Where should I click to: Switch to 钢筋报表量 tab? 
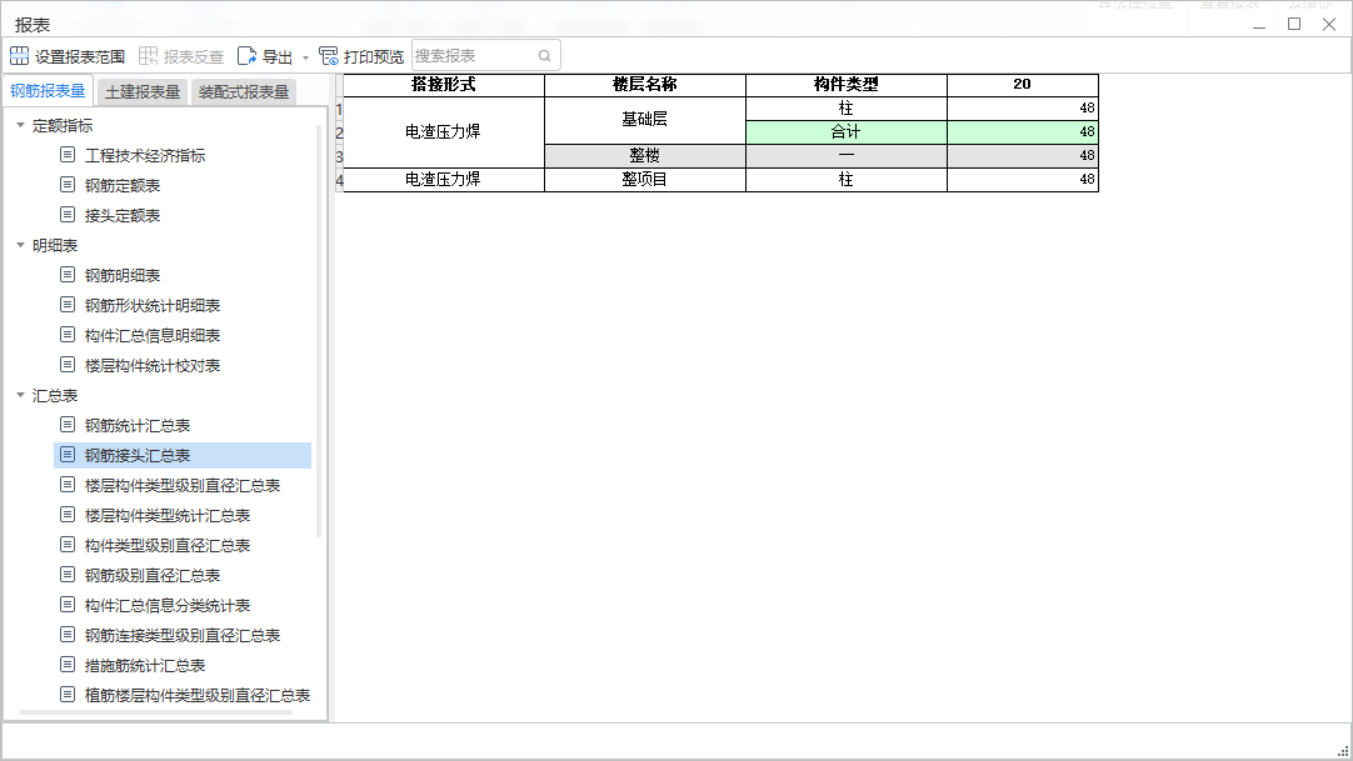click(48, 91)
